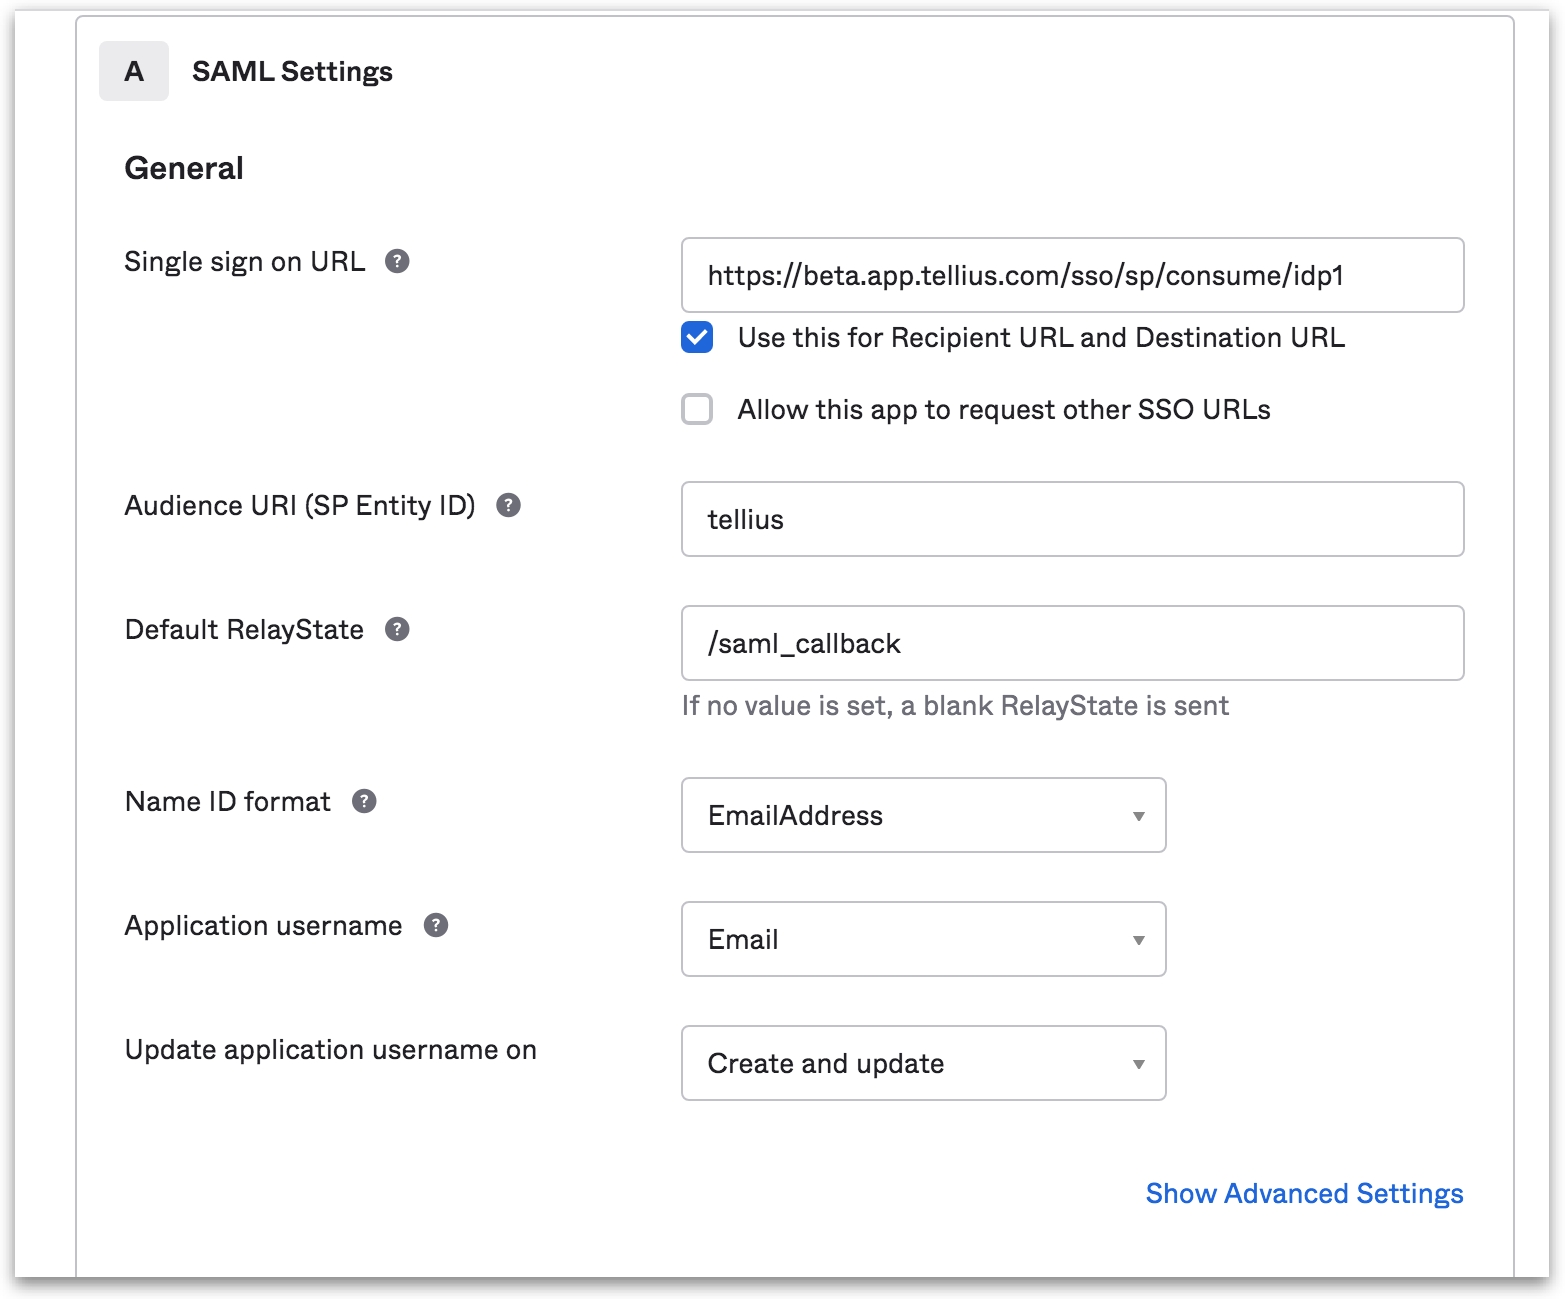Open the Name ID format EmailAddress dropdown

(x=923, y=816)
